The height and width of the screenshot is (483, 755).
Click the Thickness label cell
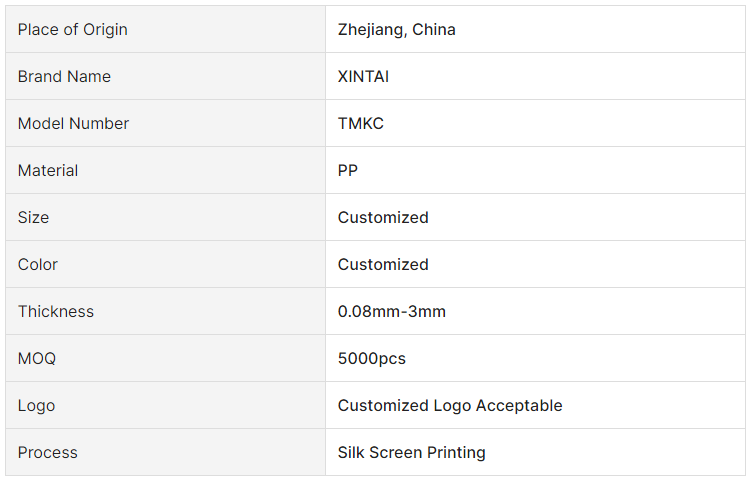[x=165, y=311]
